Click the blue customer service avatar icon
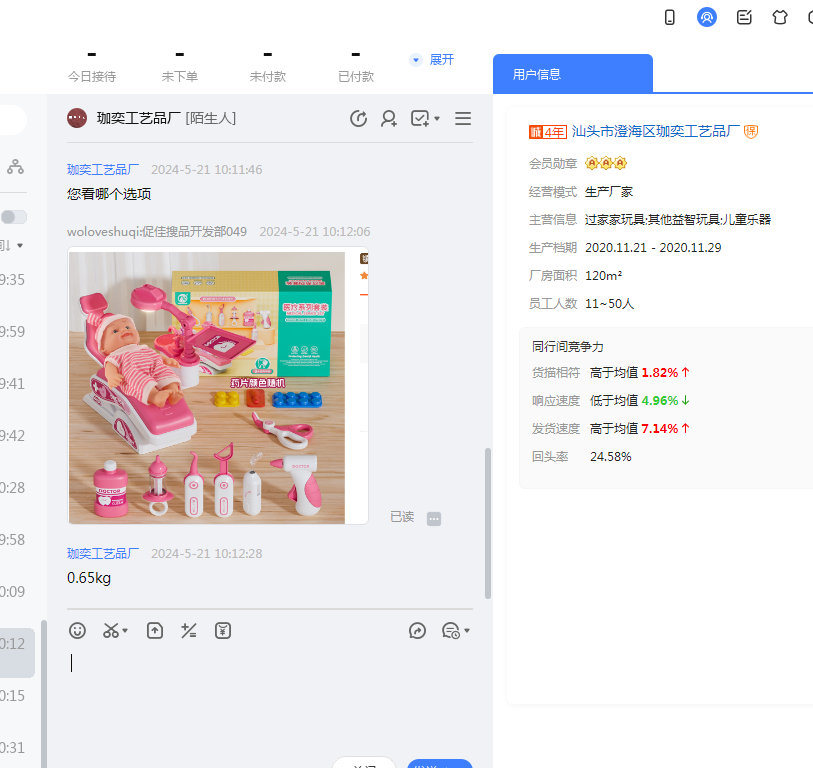Screen dimensions: 813x768 (x=707, y=17)
